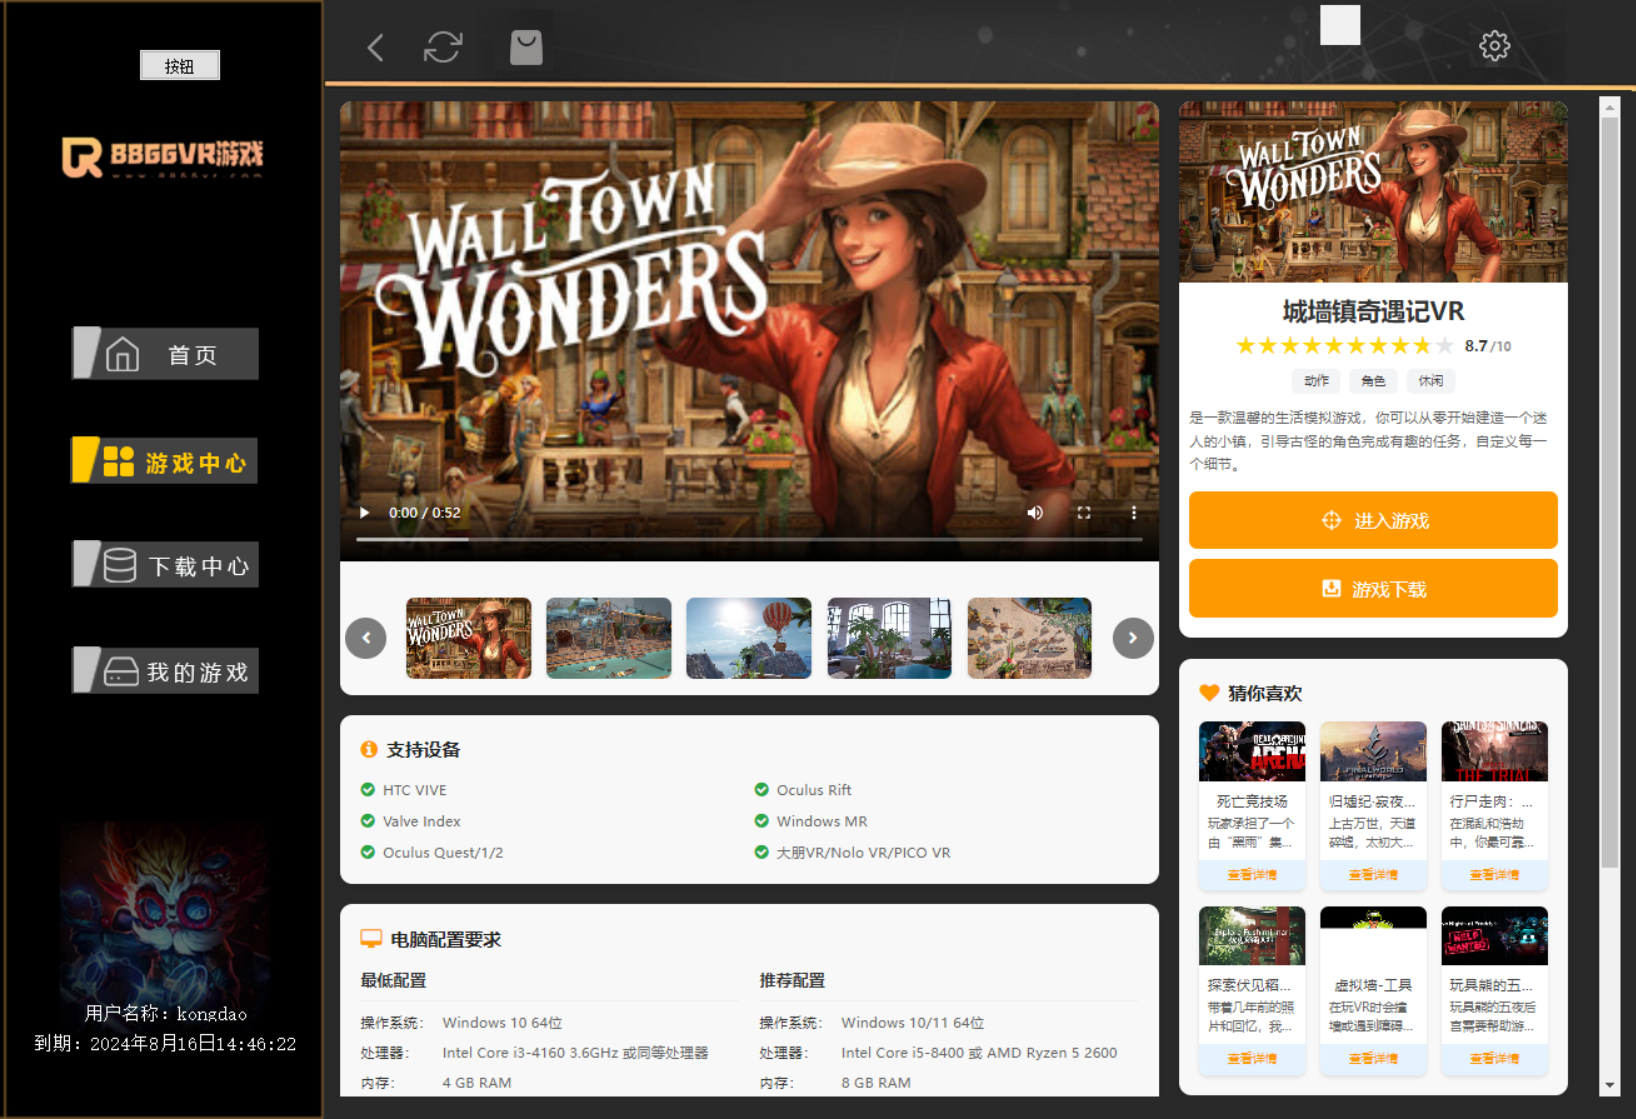
Task: Select the hot air balloon screenshot thumbnail
Action: (749, 638)
